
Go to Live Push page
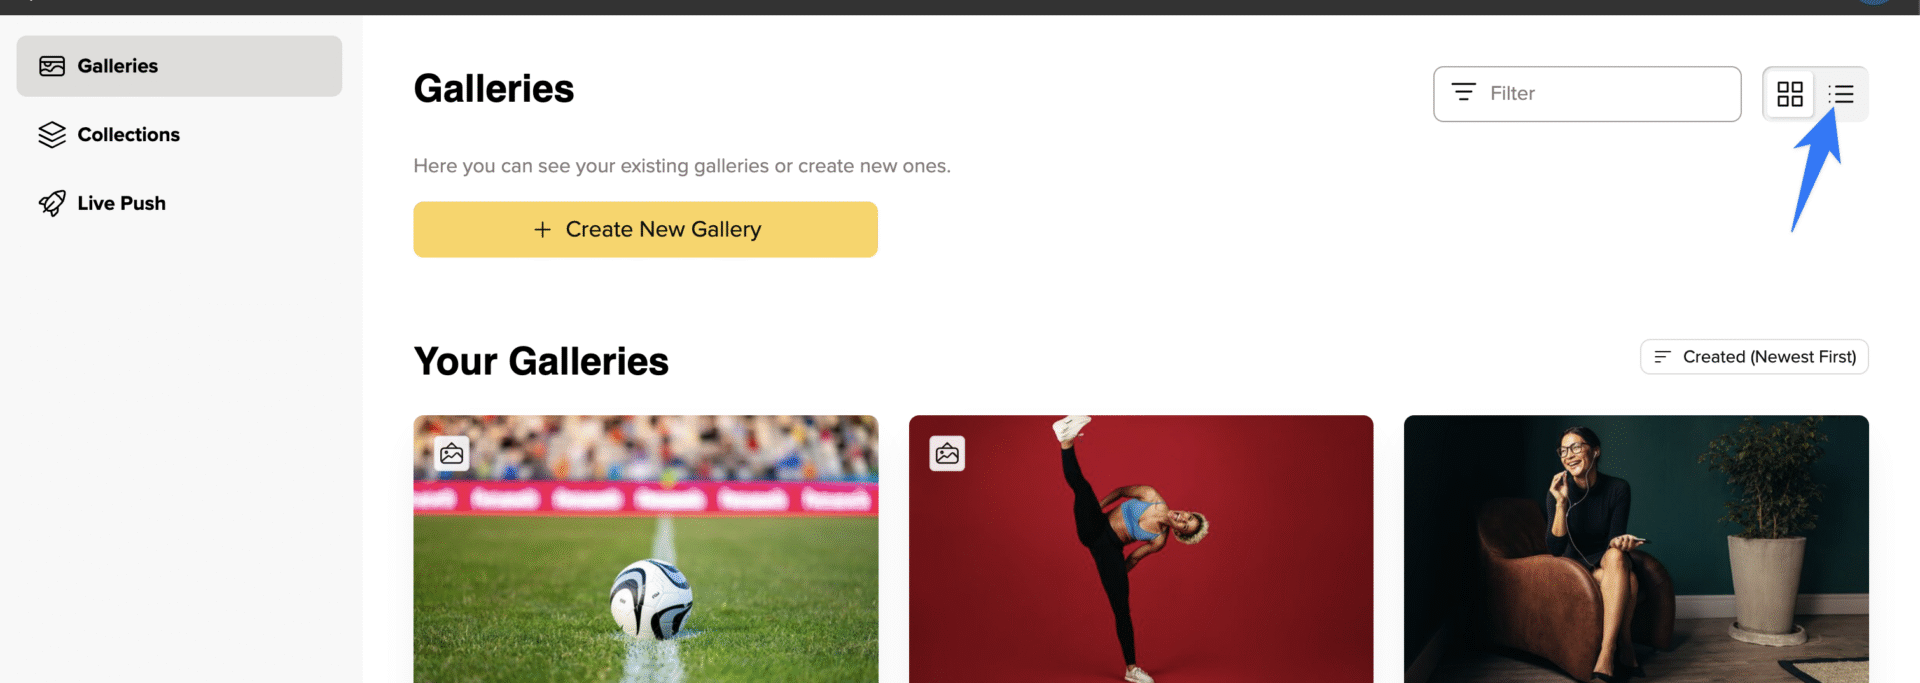pos(179,203)
